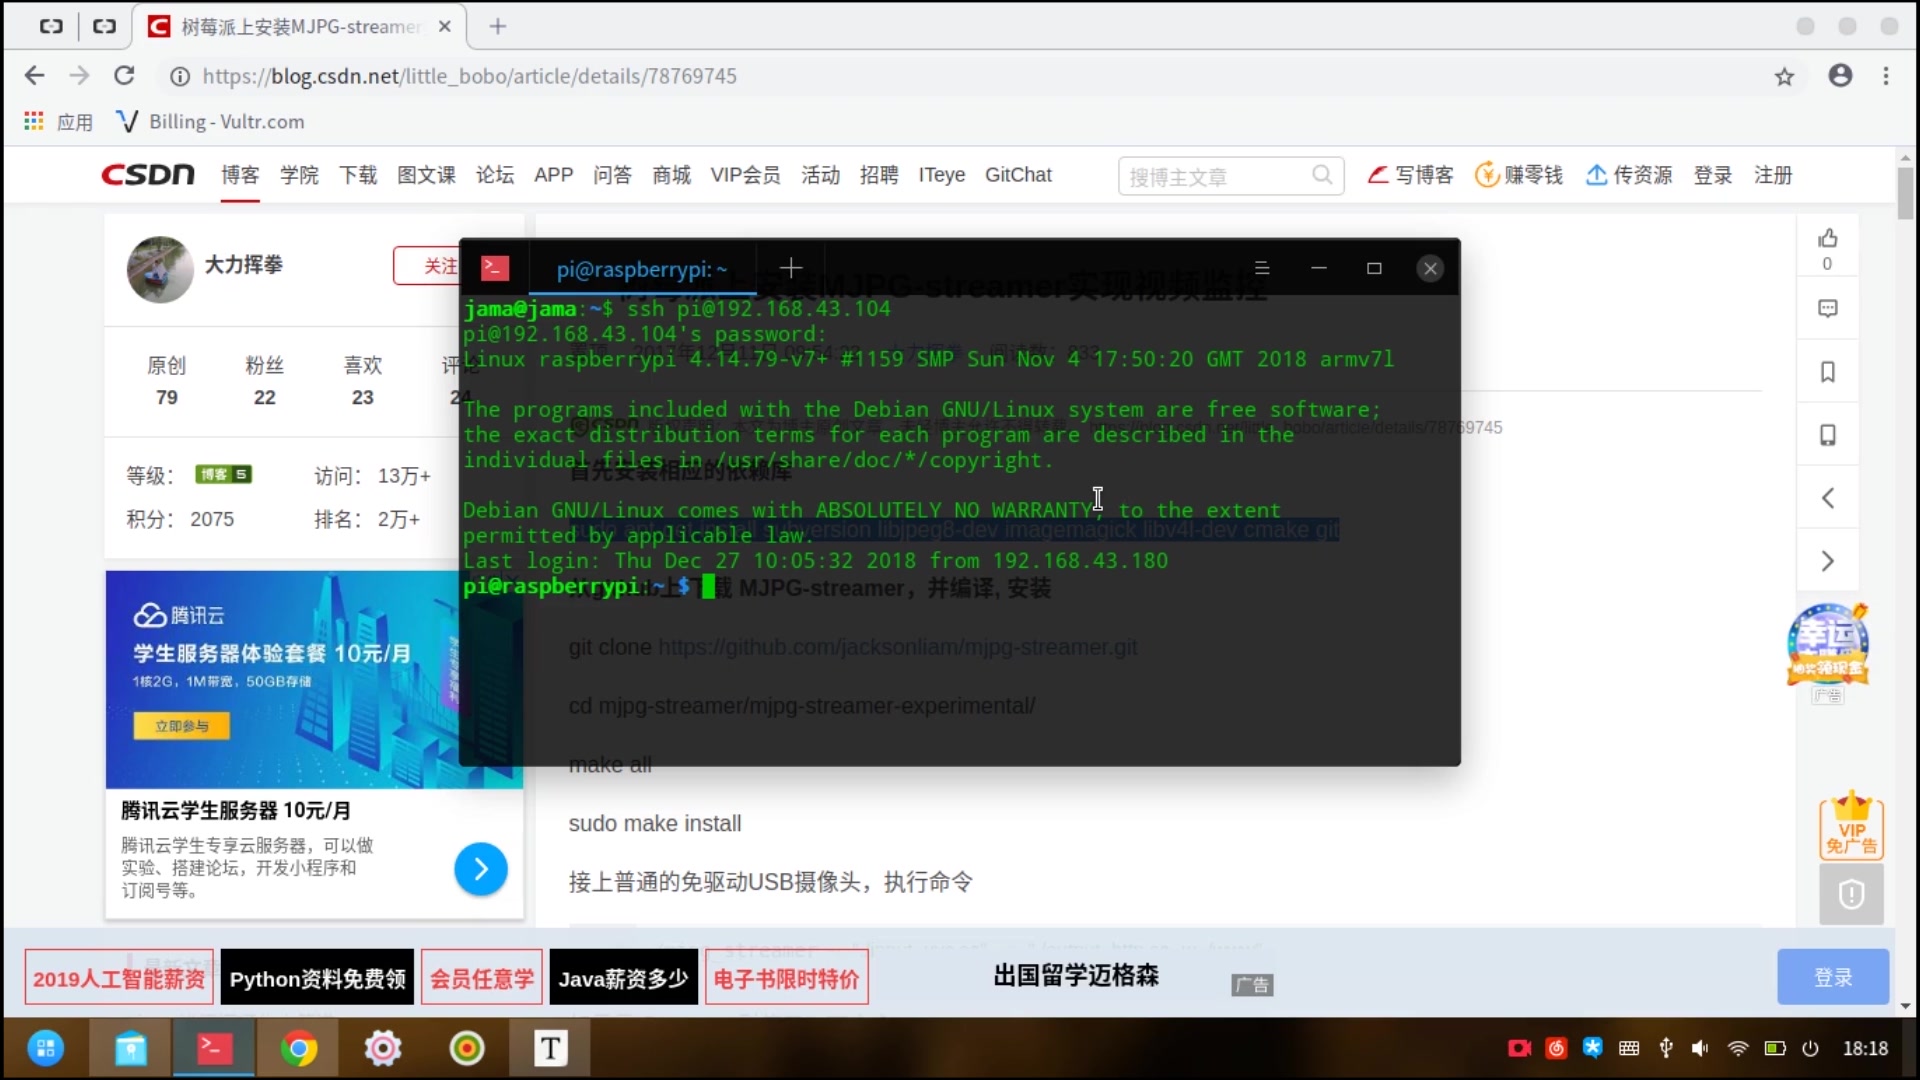Open the Billing - Vultr.com bookmark
This screenshot has width=1920, height=1080.
[211, 122]
